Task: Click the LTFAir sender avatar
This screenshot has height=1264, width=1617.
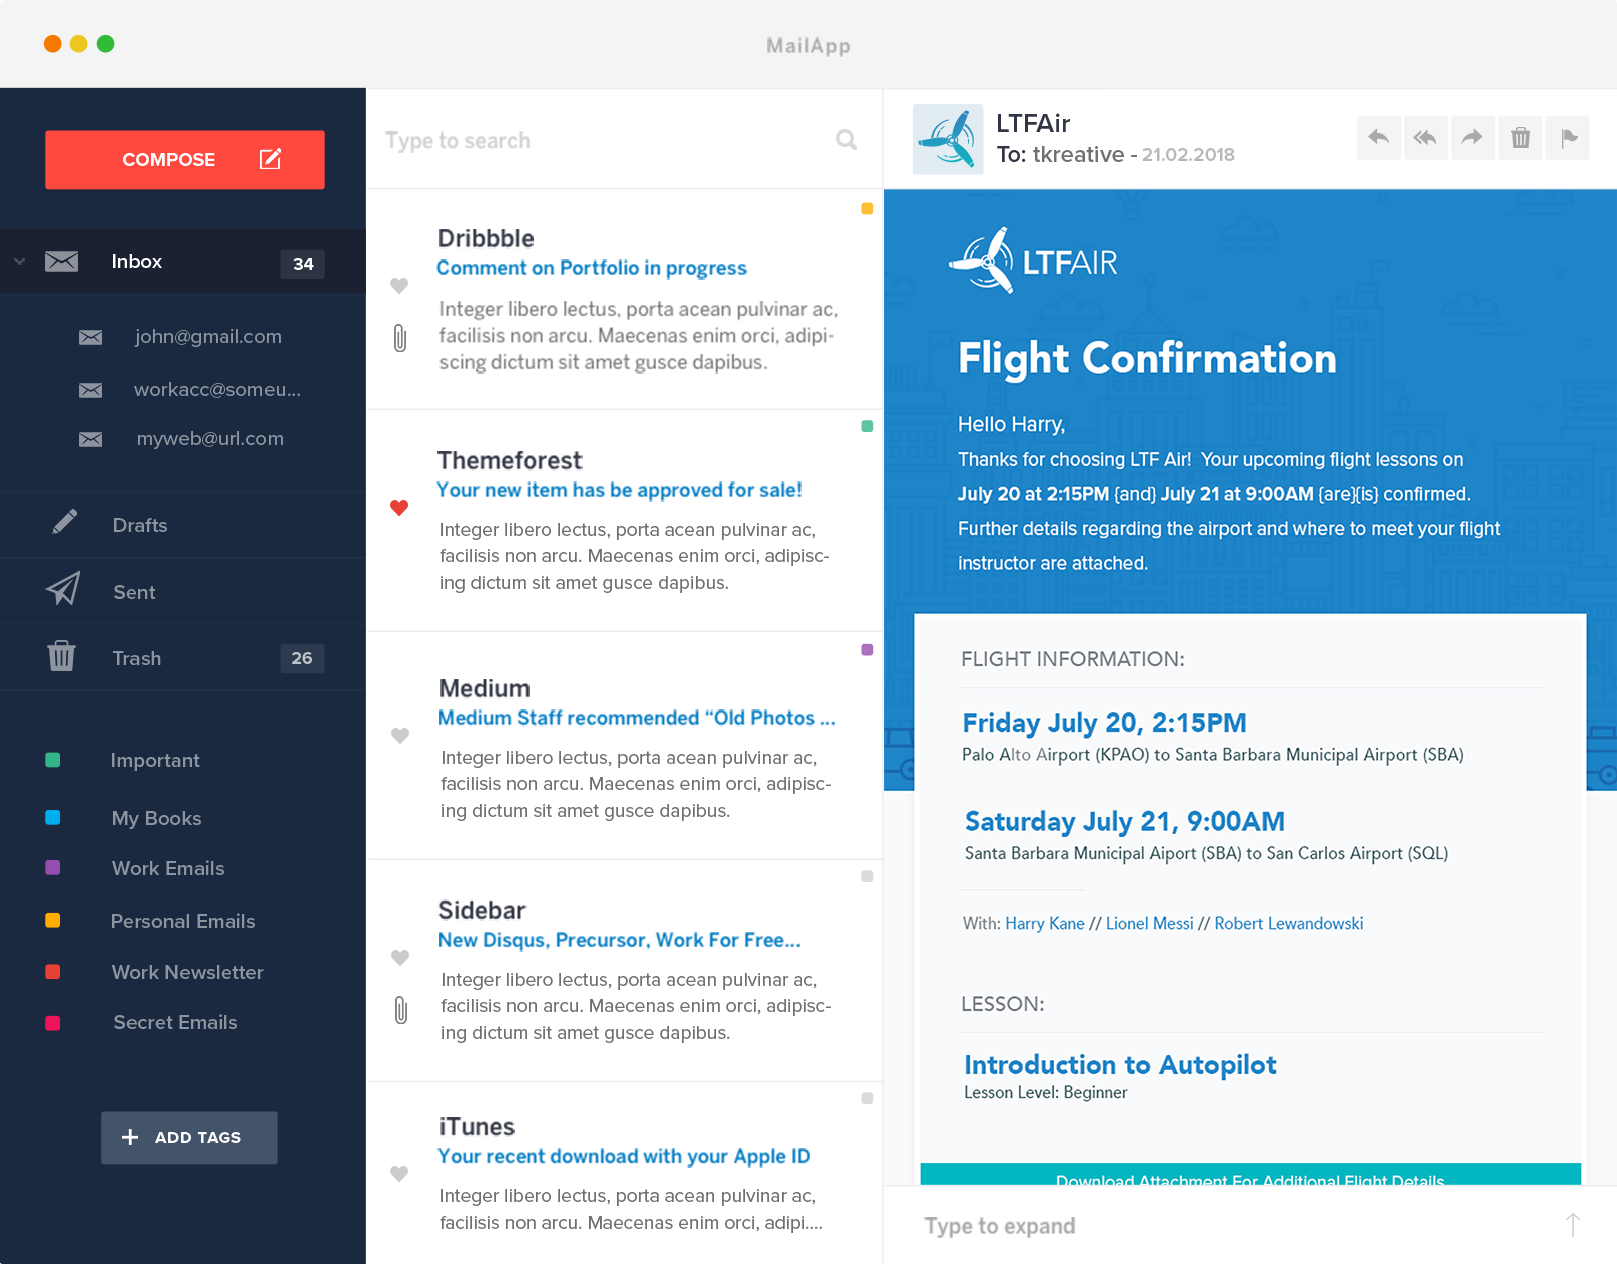Action: coord(948,139)
